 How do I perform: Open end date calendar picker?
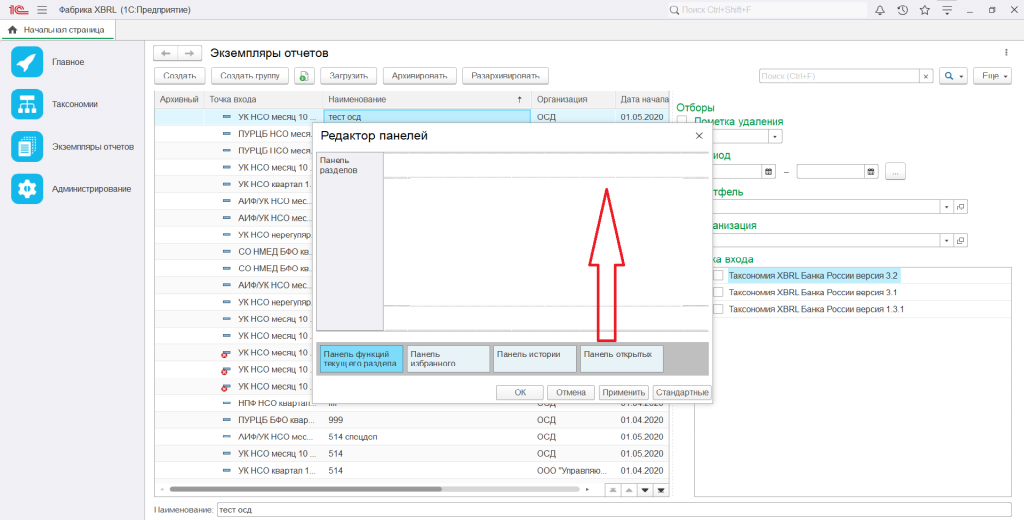tap(871, 172)
